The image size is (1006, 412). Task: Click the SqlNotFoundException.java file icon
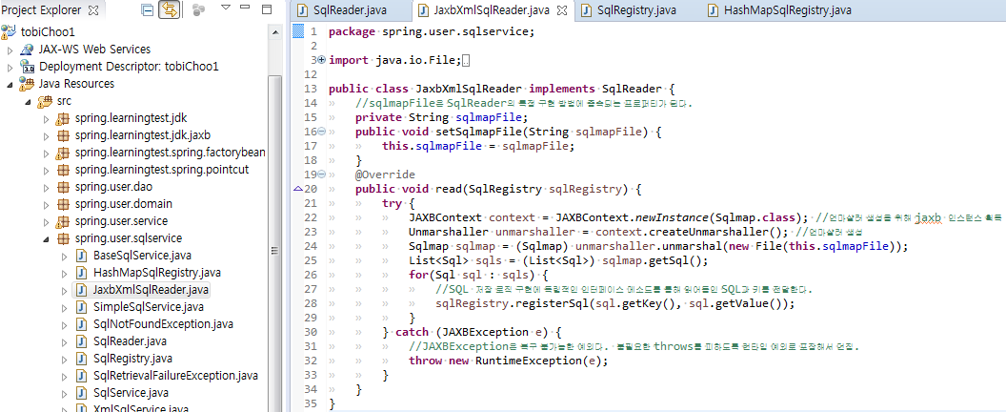pyautogui.click(x=81, y=325)
